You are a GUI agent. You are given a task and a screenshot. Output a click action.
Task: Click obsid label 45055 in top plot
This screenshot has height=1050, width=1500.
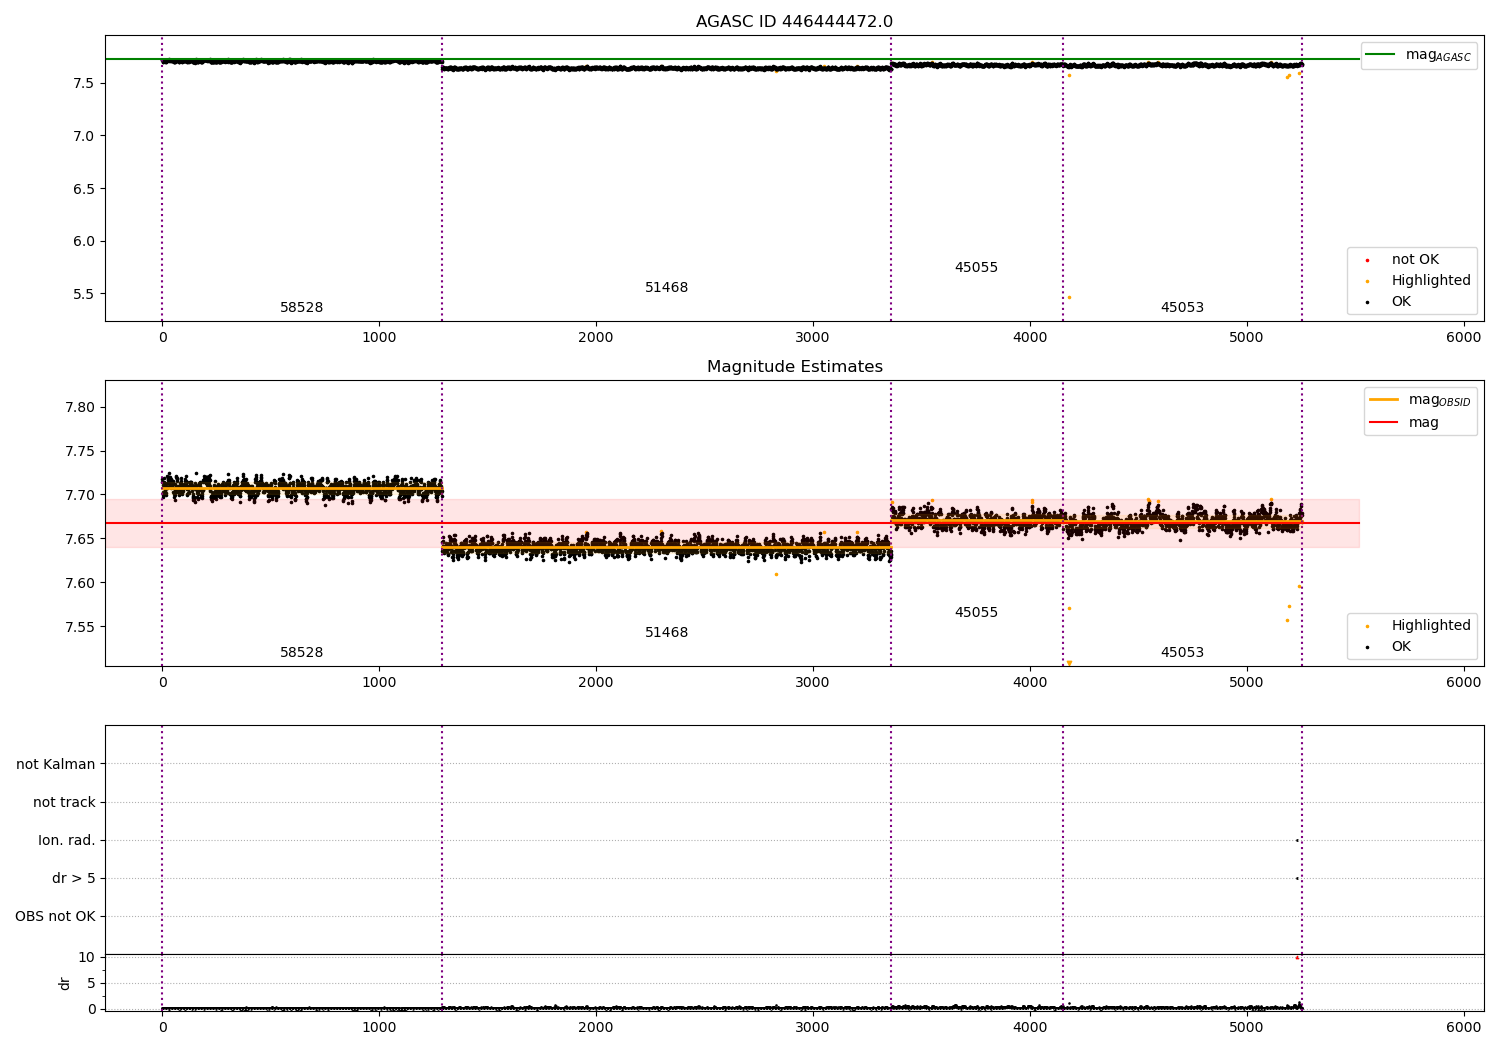pyautogui.click(x=976, y=268)
